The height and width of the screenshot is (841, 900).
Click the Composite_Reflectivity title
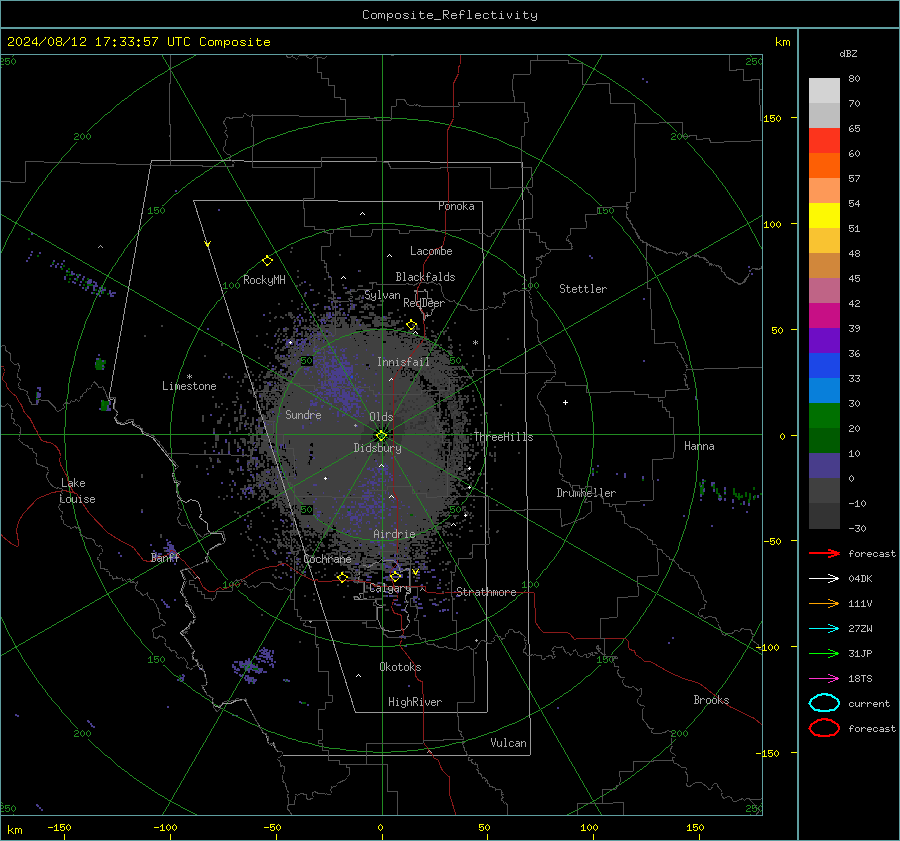pos(450,15)
